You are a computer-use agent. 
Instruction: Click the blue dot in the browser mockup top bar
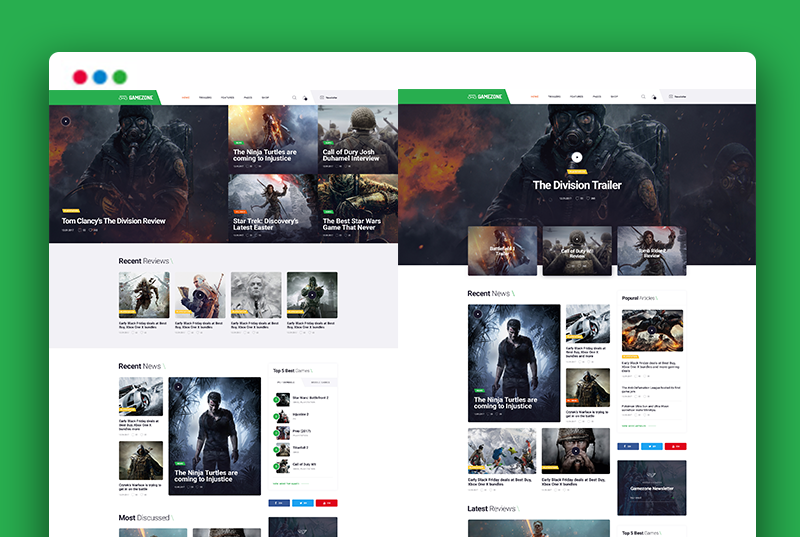click(x=100, y=77)
